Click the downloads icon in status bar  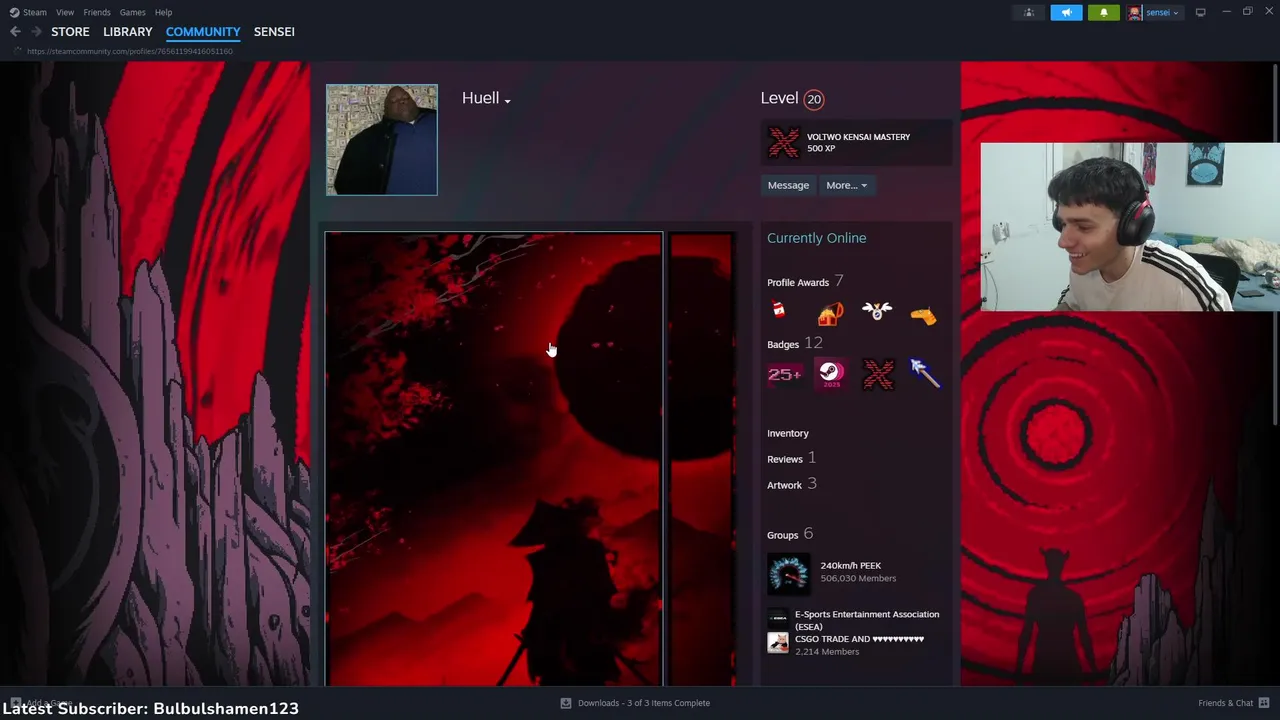click(566, 703)
